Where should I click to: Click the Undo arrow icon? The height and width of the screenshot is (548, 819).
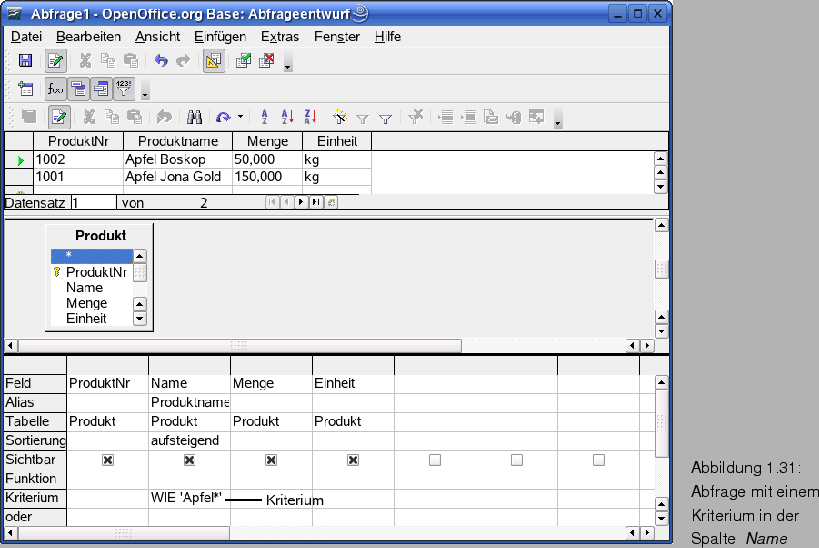pos(160,61)
